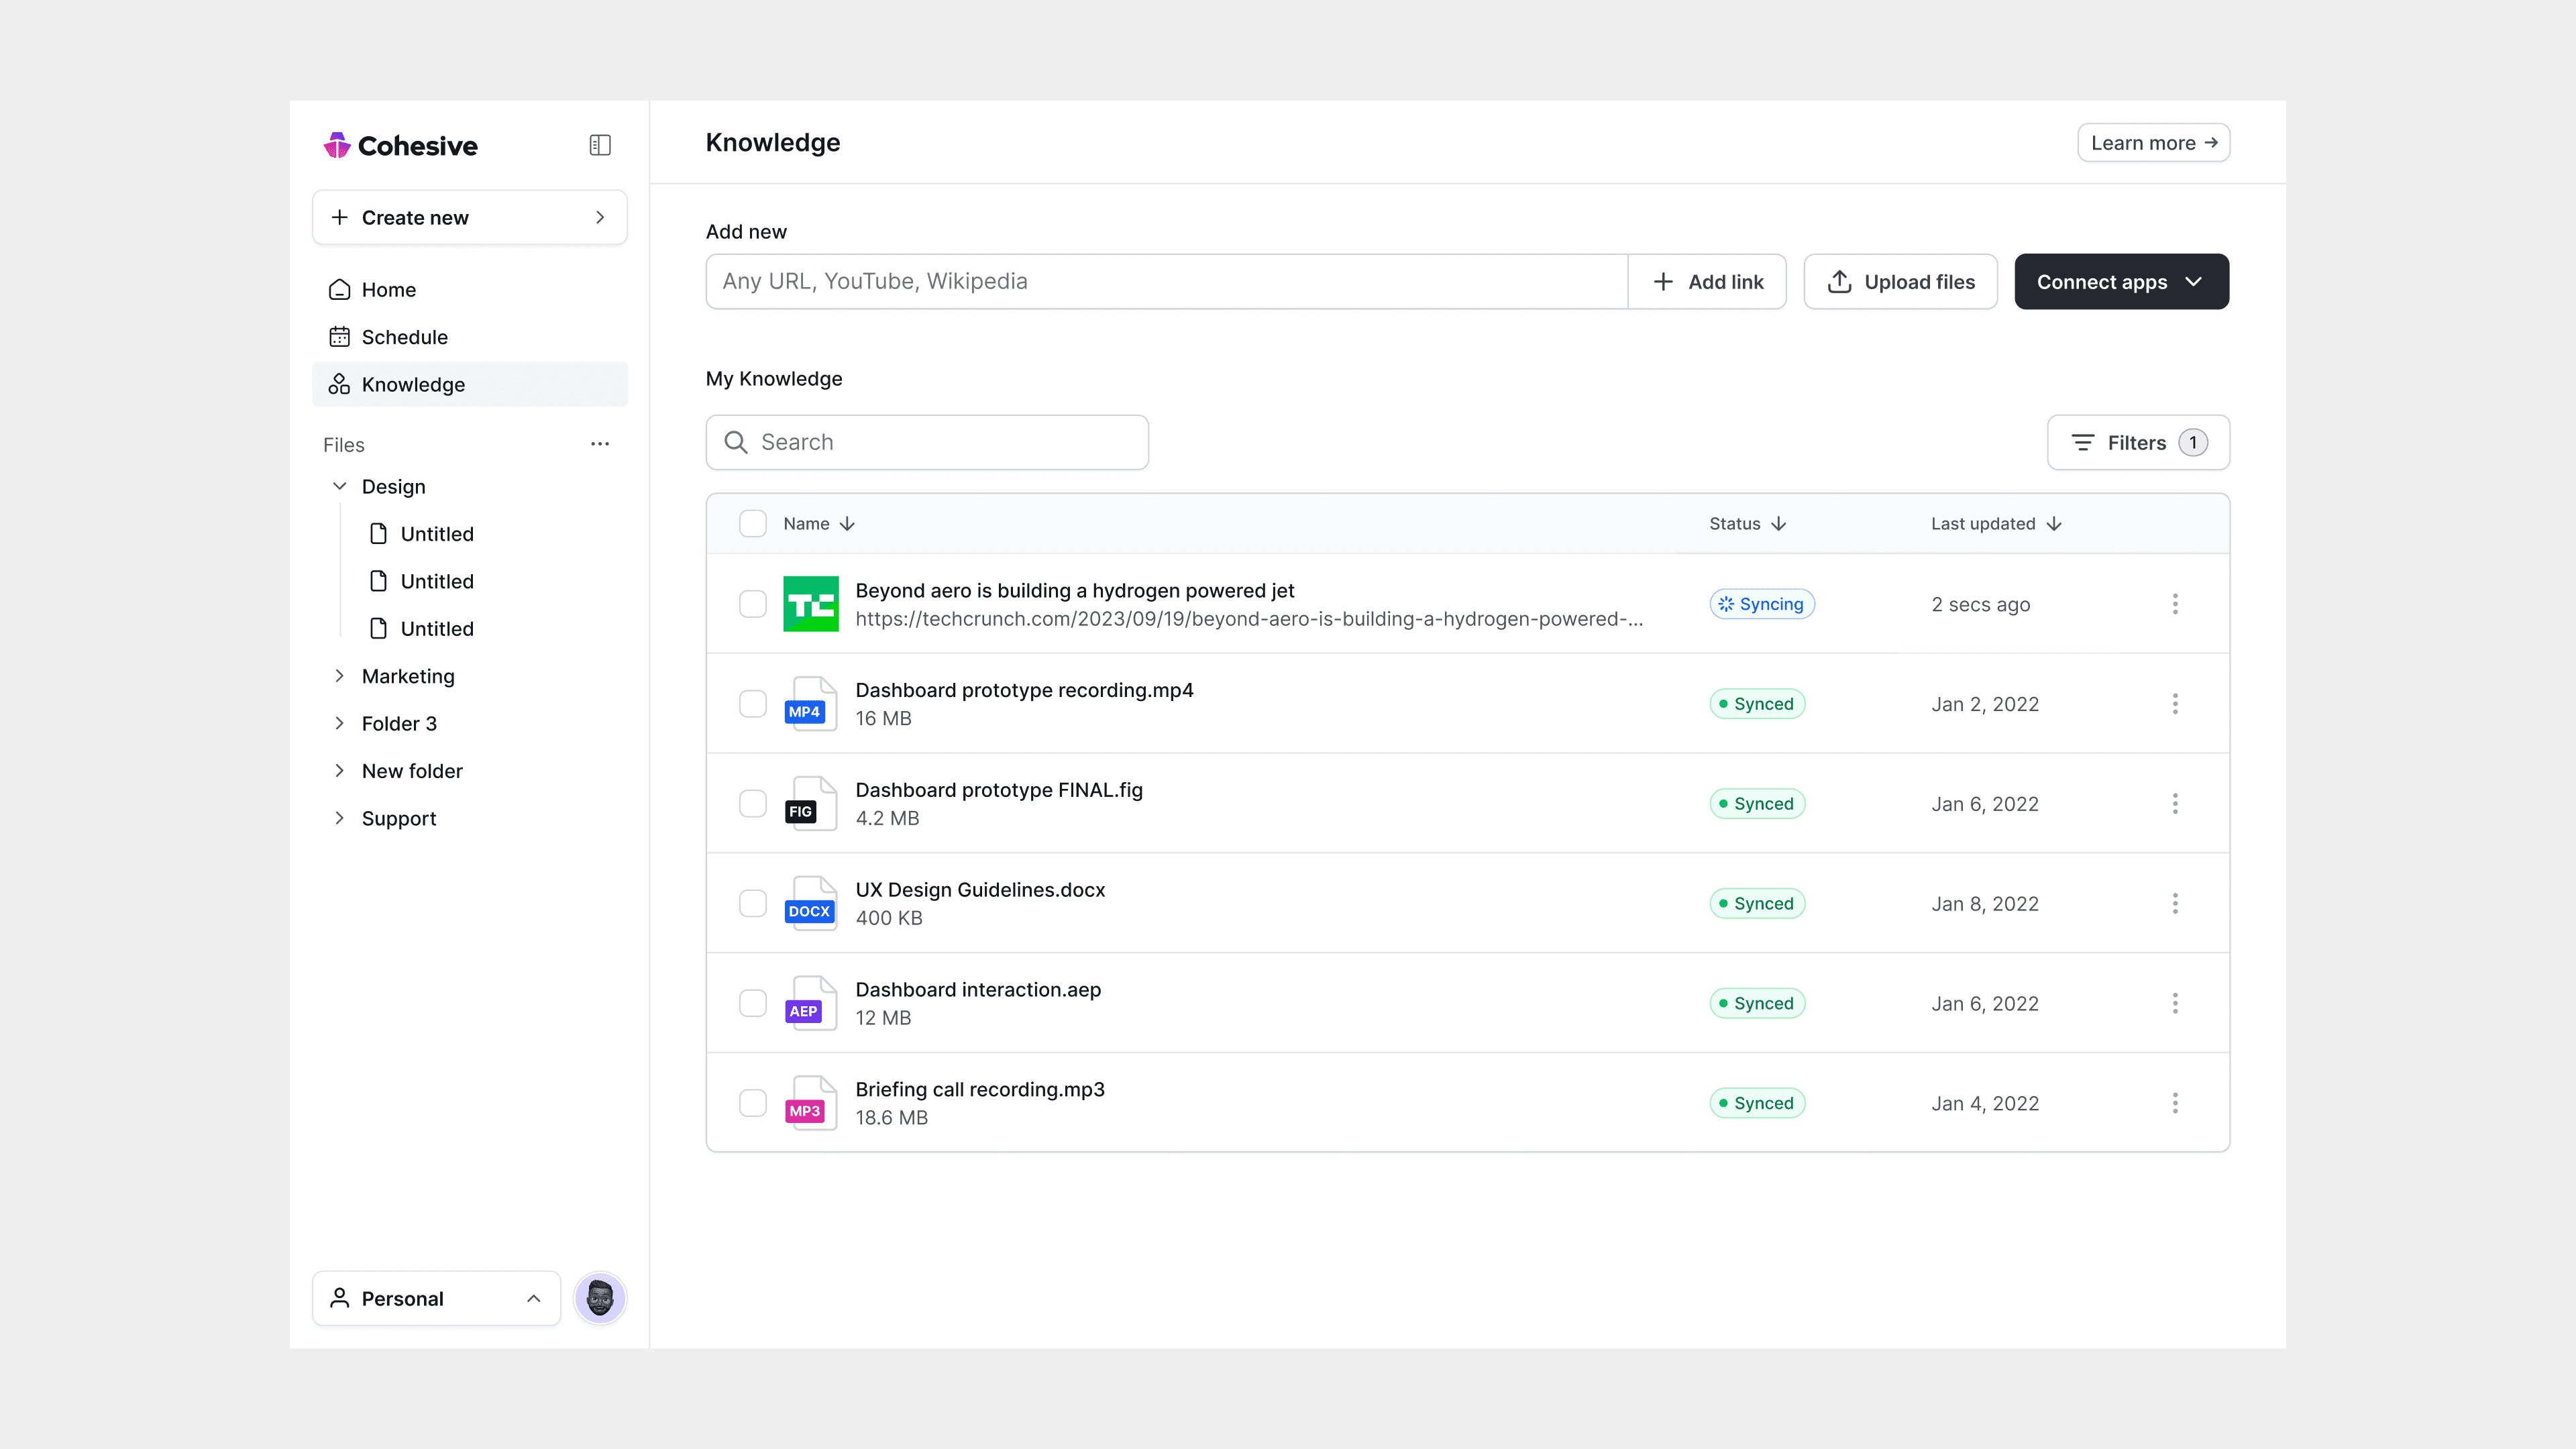Image resolution: width=2576 pixels, height=1449 pixels.
Task: Open the Files section three-dot menu
Action: tap(599, 444)
